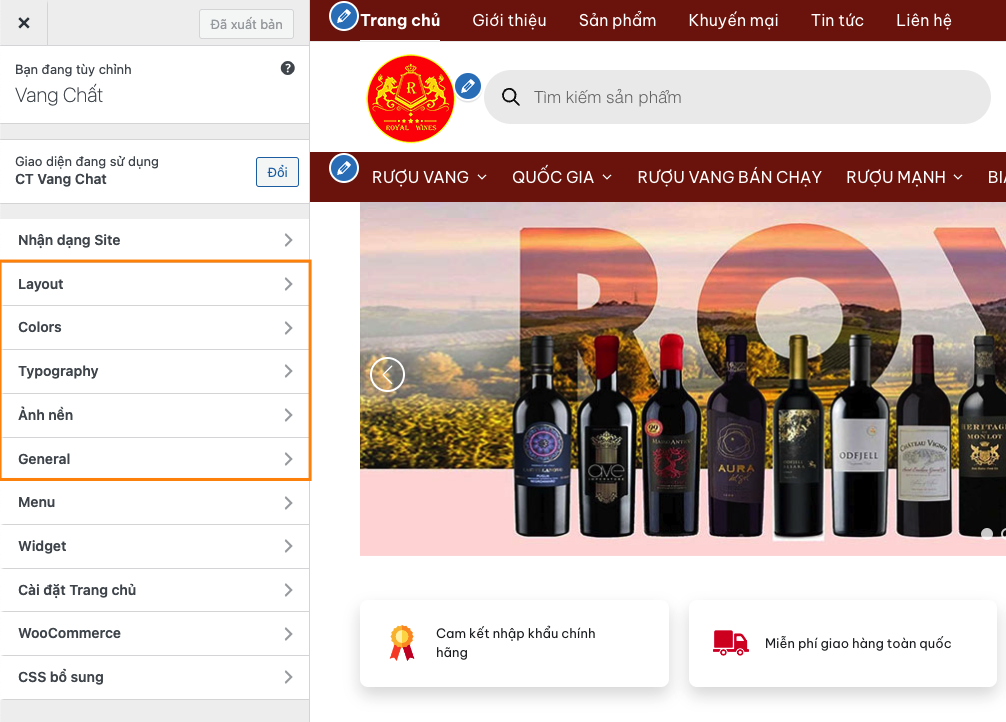Expand QUỐC GIA dropdown menu
The height and width of the screenshot is (722, 1006).
pos(562,177)
